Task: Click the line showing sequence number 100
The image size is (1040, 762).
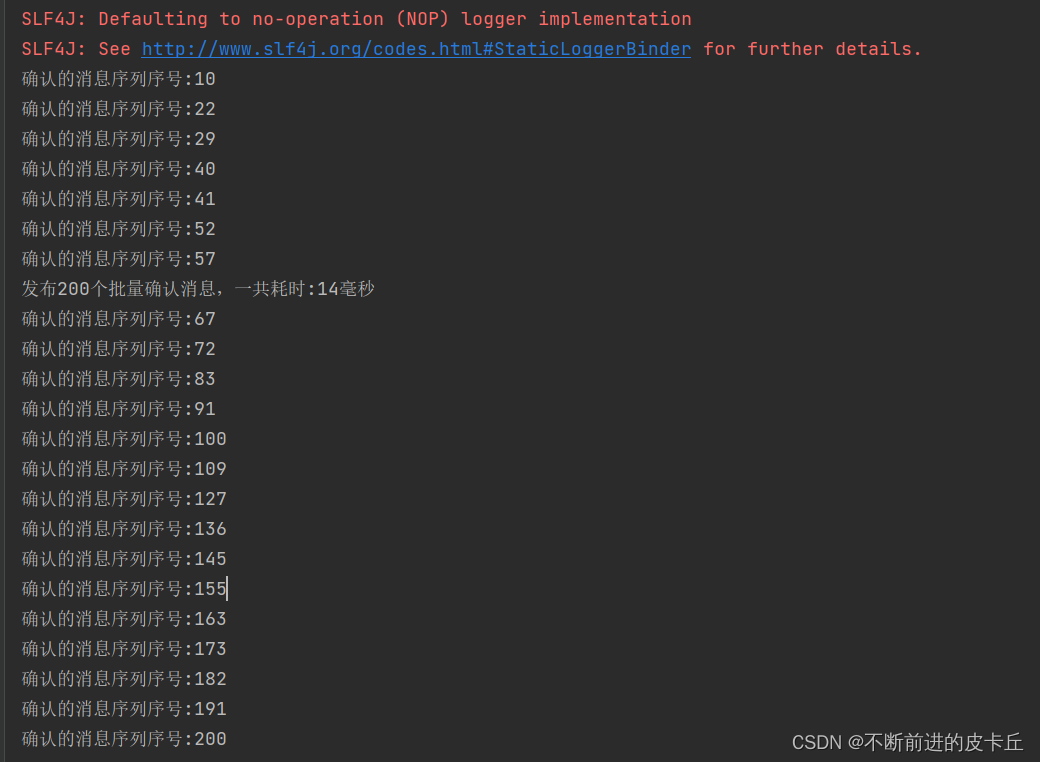Action: [x=124, y=439]
